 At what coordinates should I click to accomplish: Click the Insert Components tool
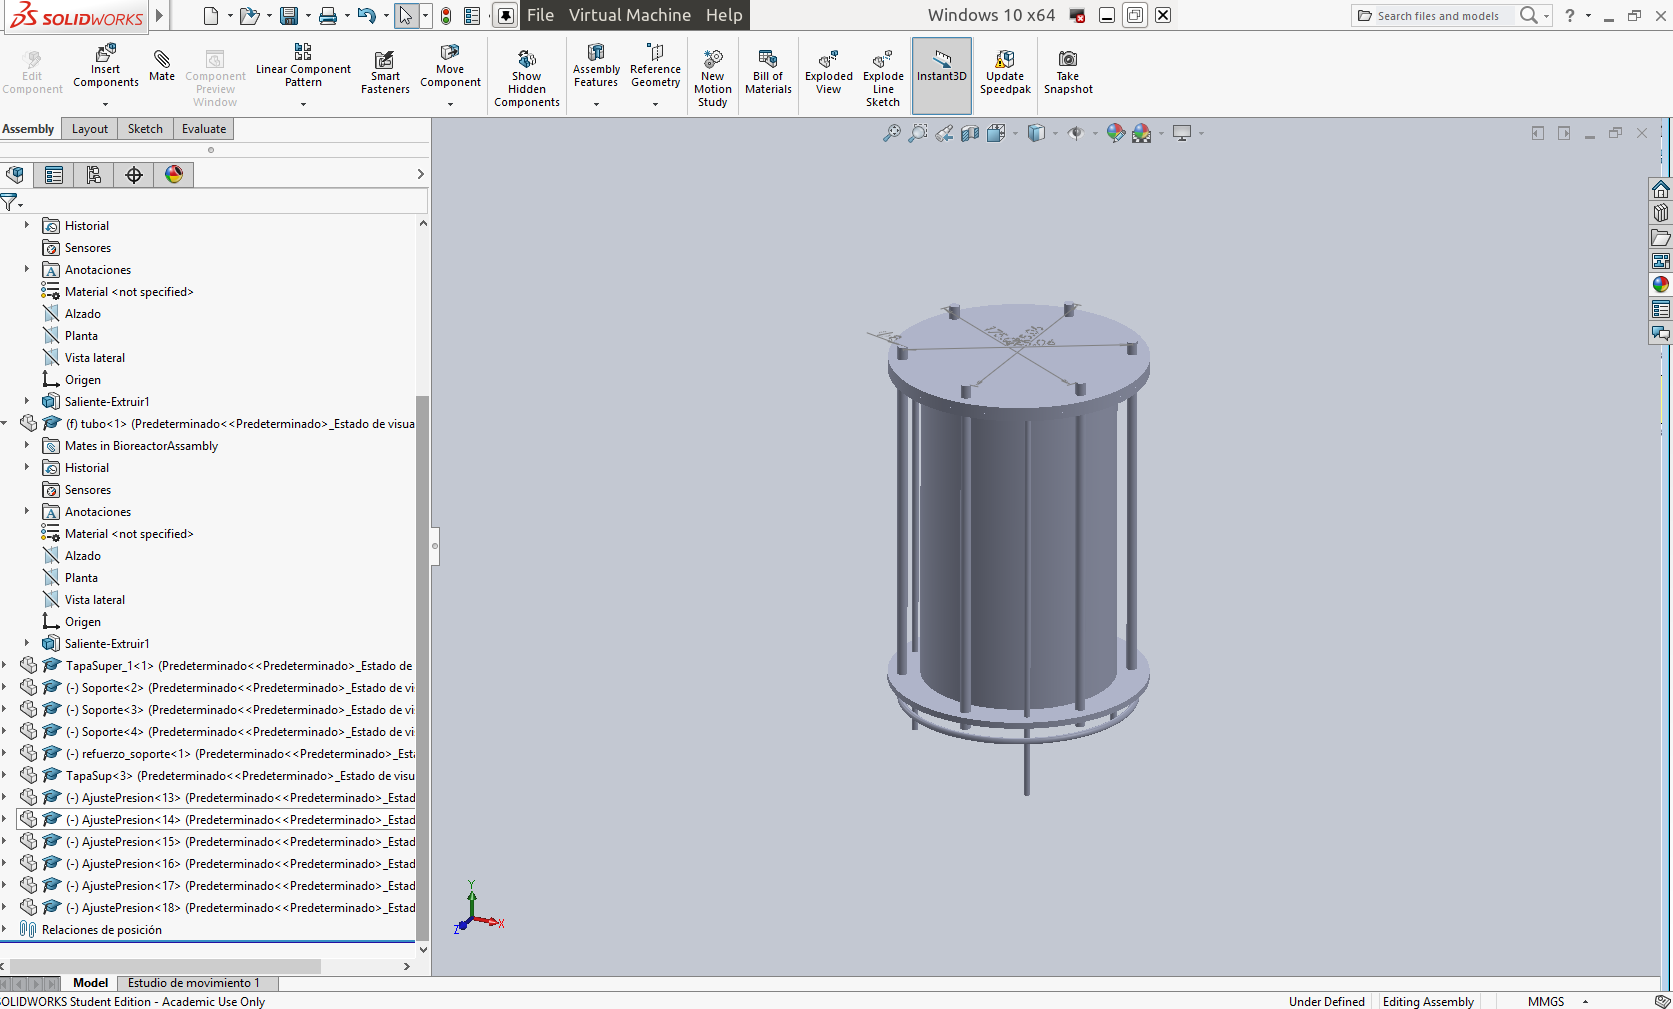pos(105,67)
